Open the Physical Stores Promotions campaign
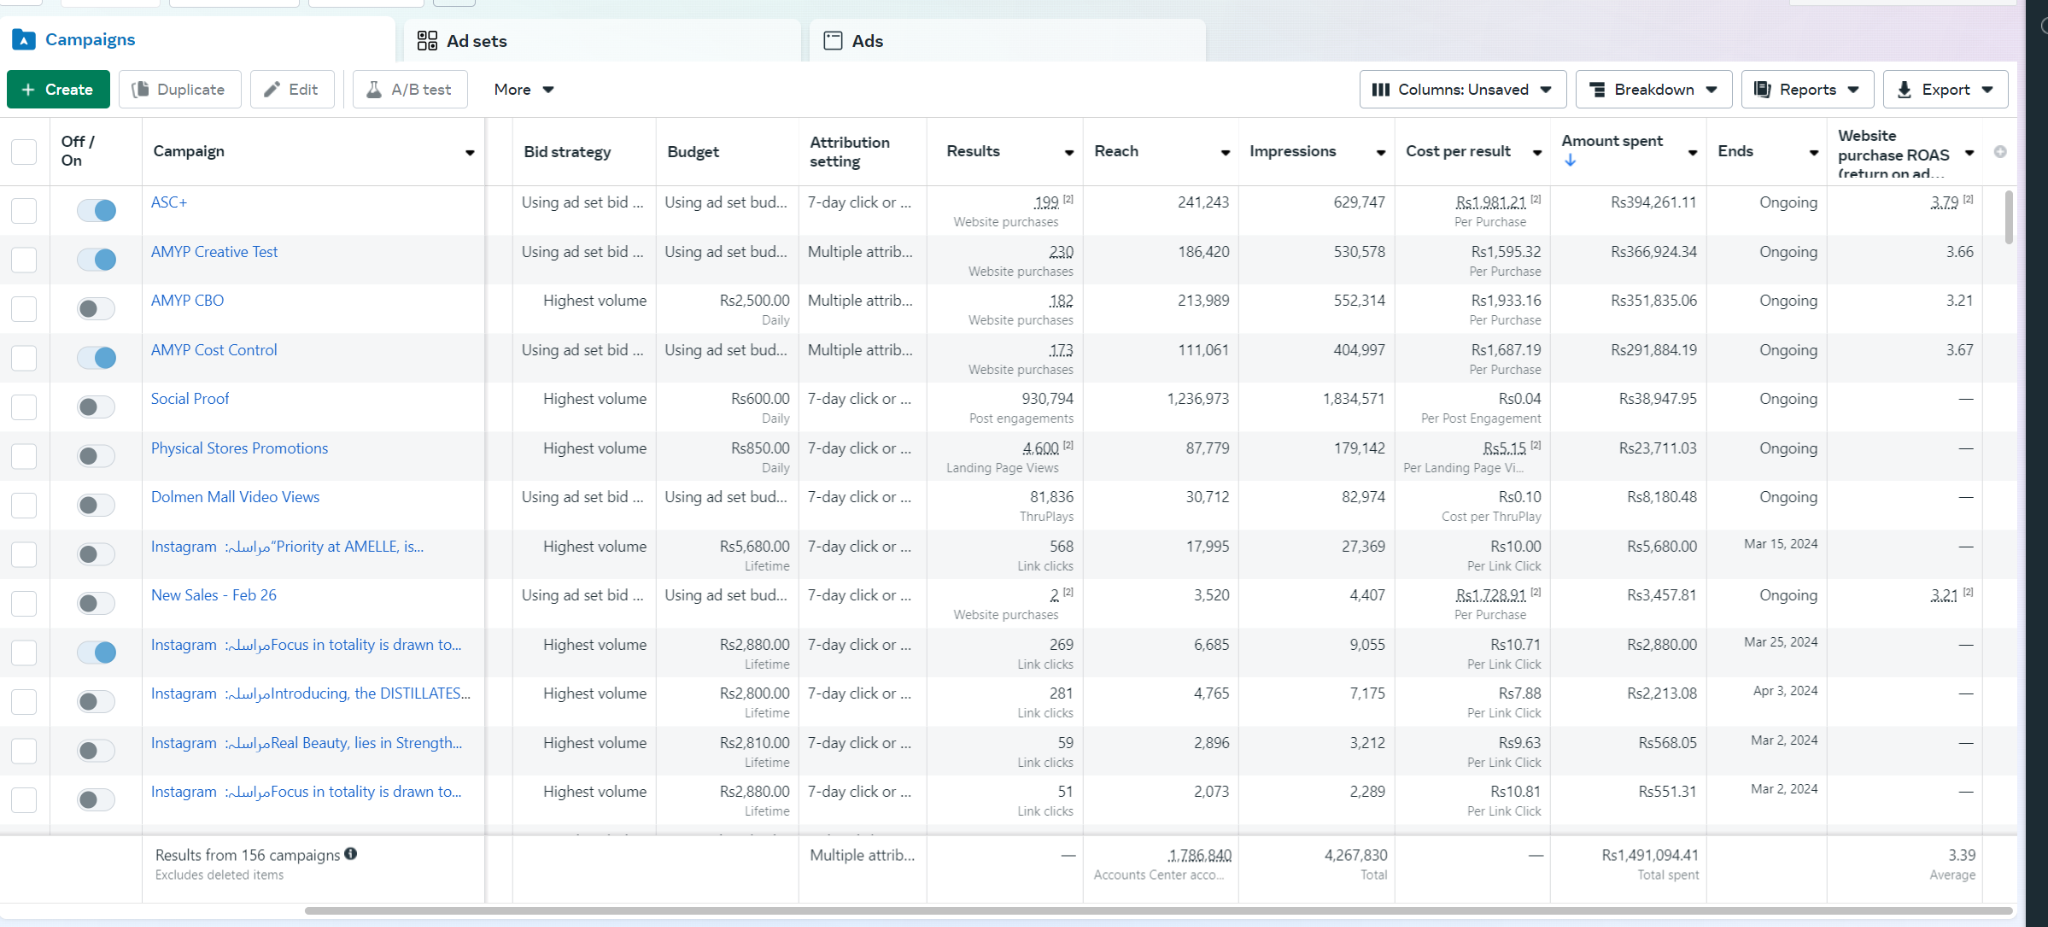The width and height of the screenshot is (2048, 927). [239, 448]
